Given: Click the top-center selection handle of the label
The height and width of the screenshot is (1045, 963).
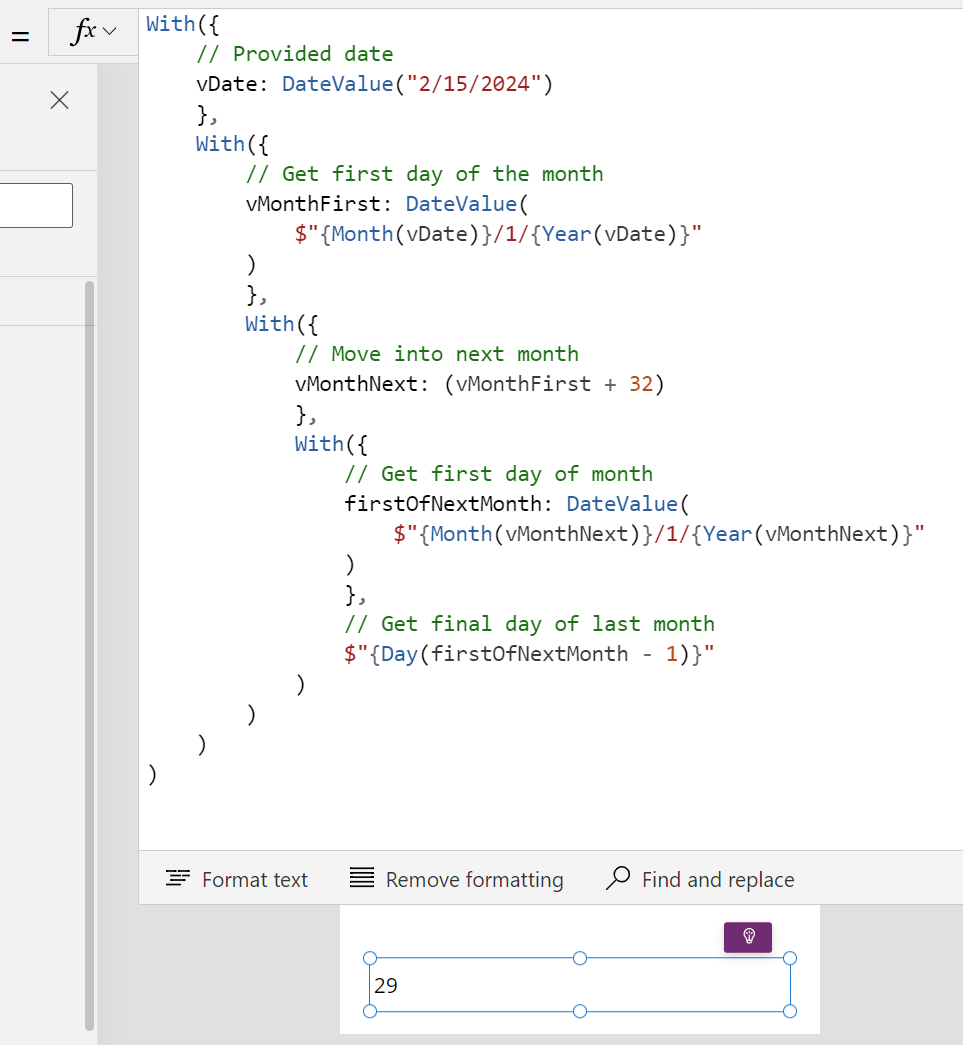Looking at the screenshot, I should pyautogui.click(x=580, y=958).
